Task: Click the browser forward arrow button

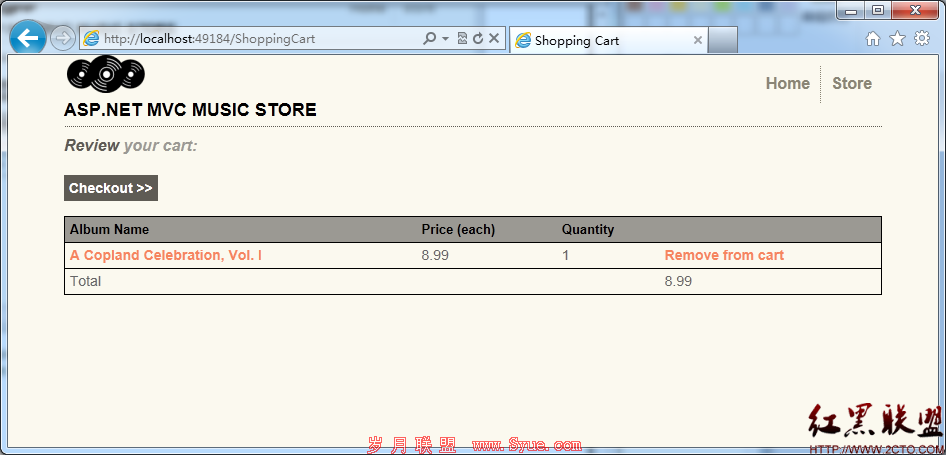Action: (62, 39)
